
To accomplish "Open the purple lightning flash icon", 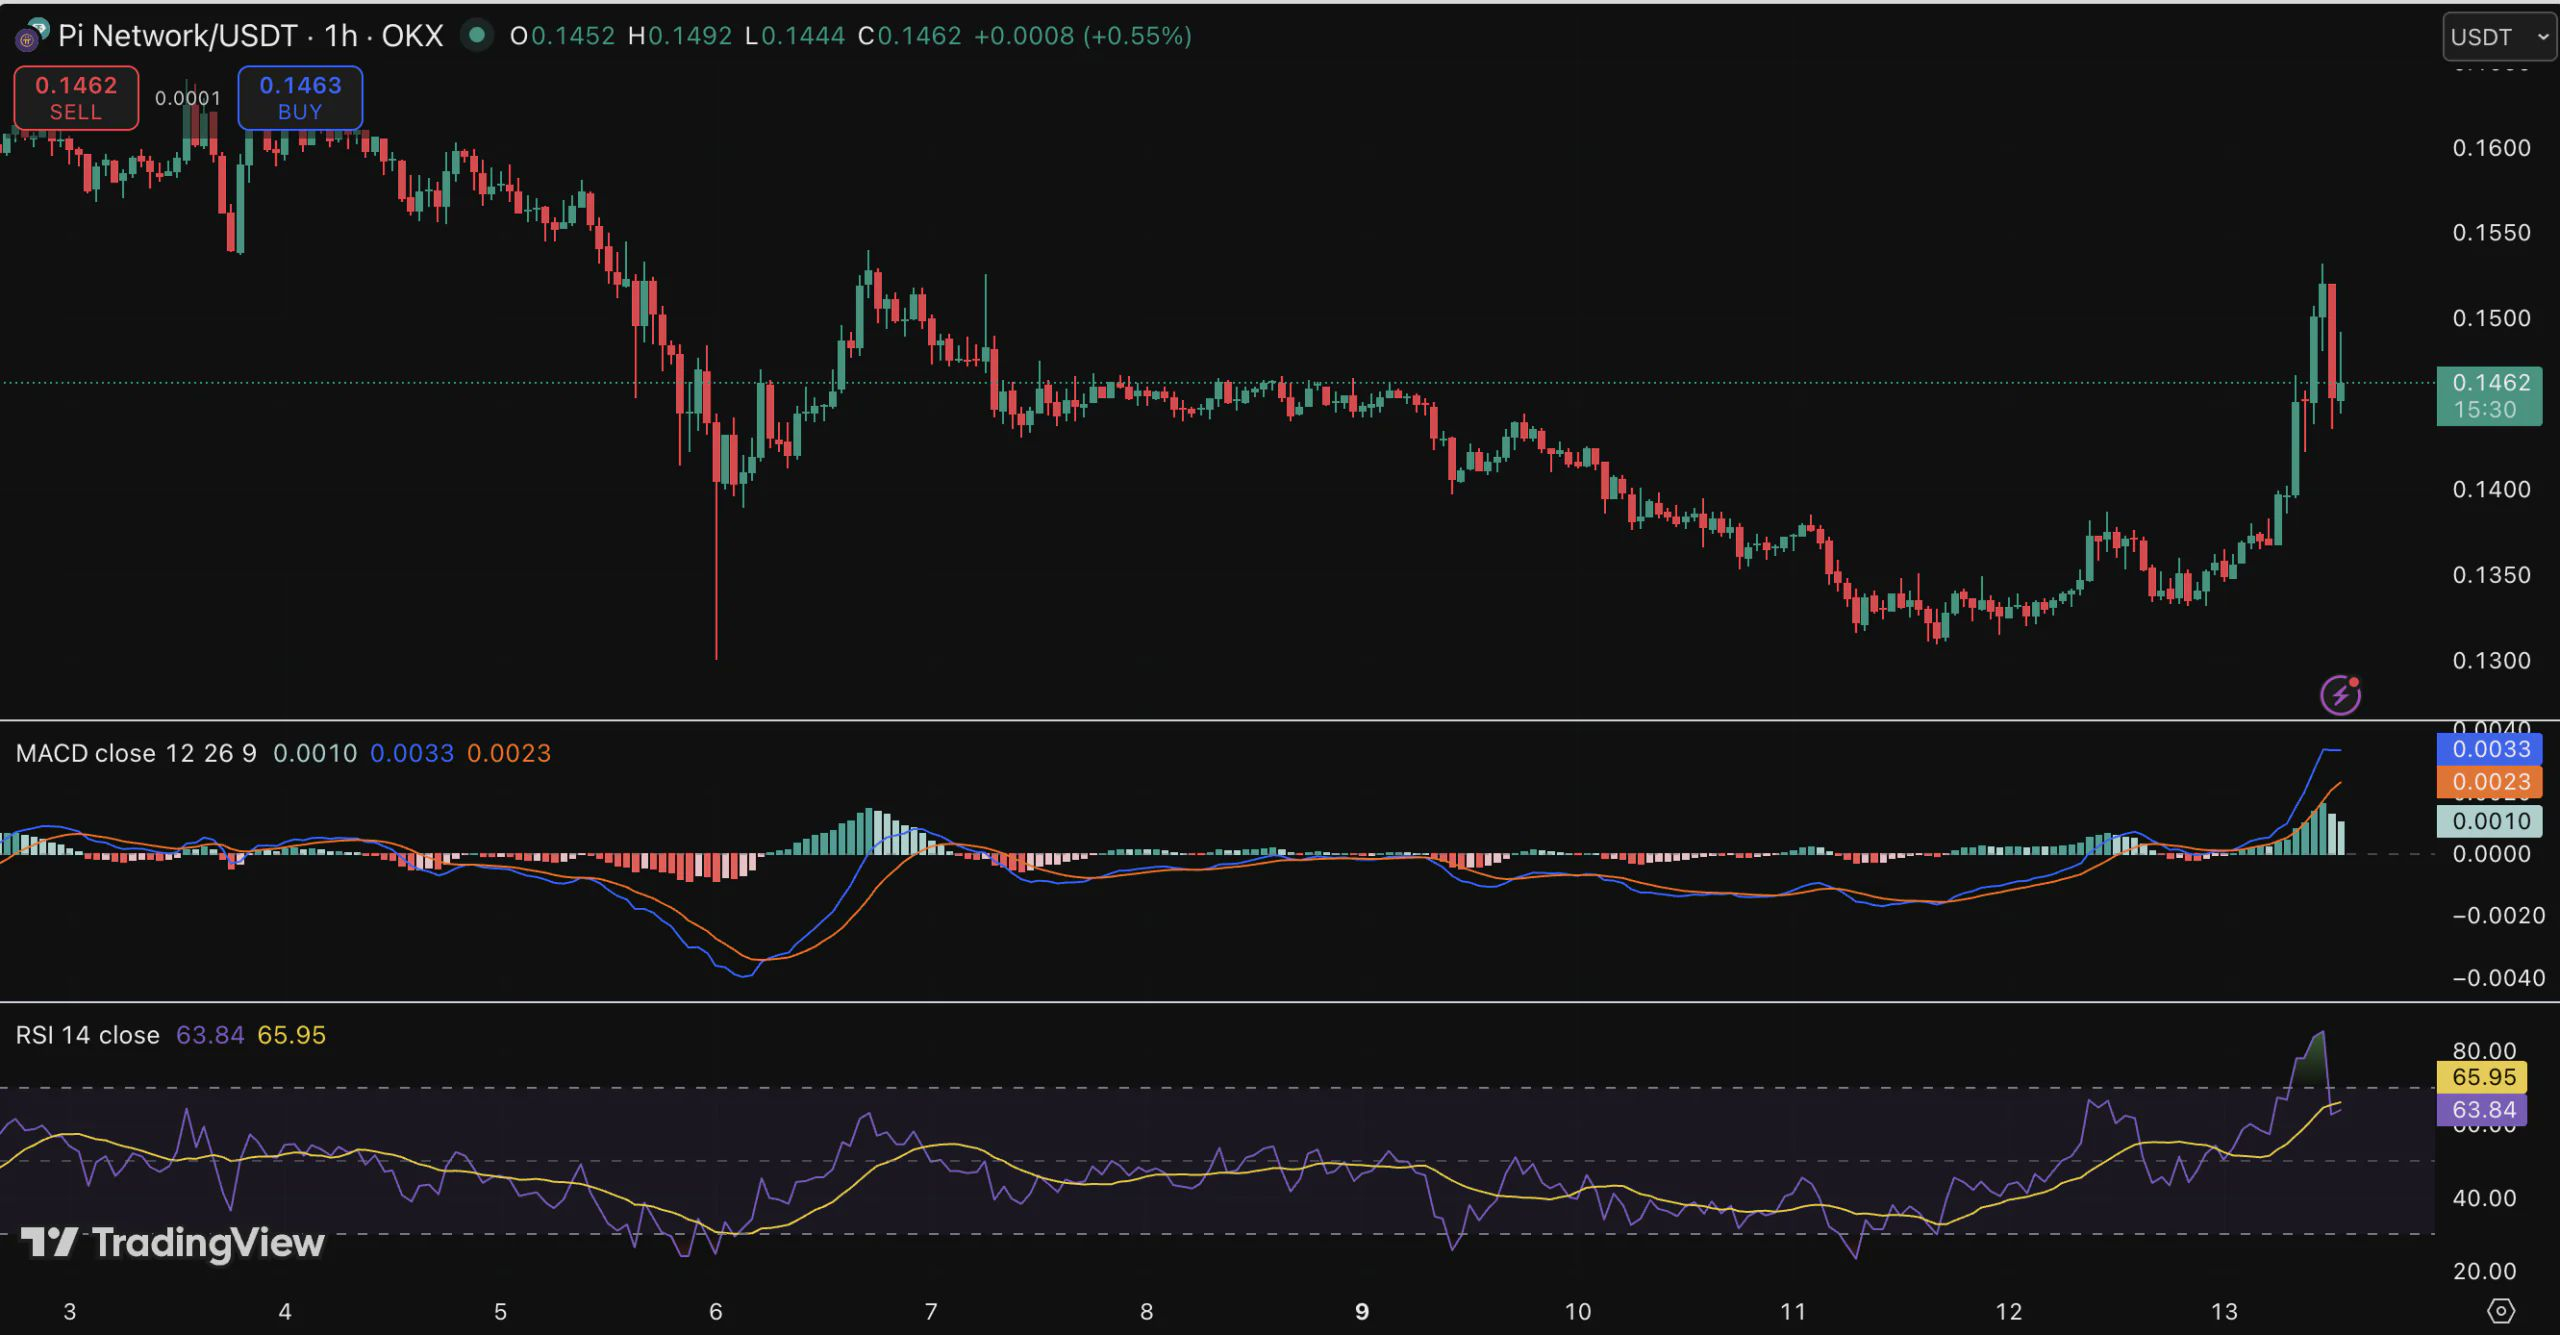I will pos(2340,695).
